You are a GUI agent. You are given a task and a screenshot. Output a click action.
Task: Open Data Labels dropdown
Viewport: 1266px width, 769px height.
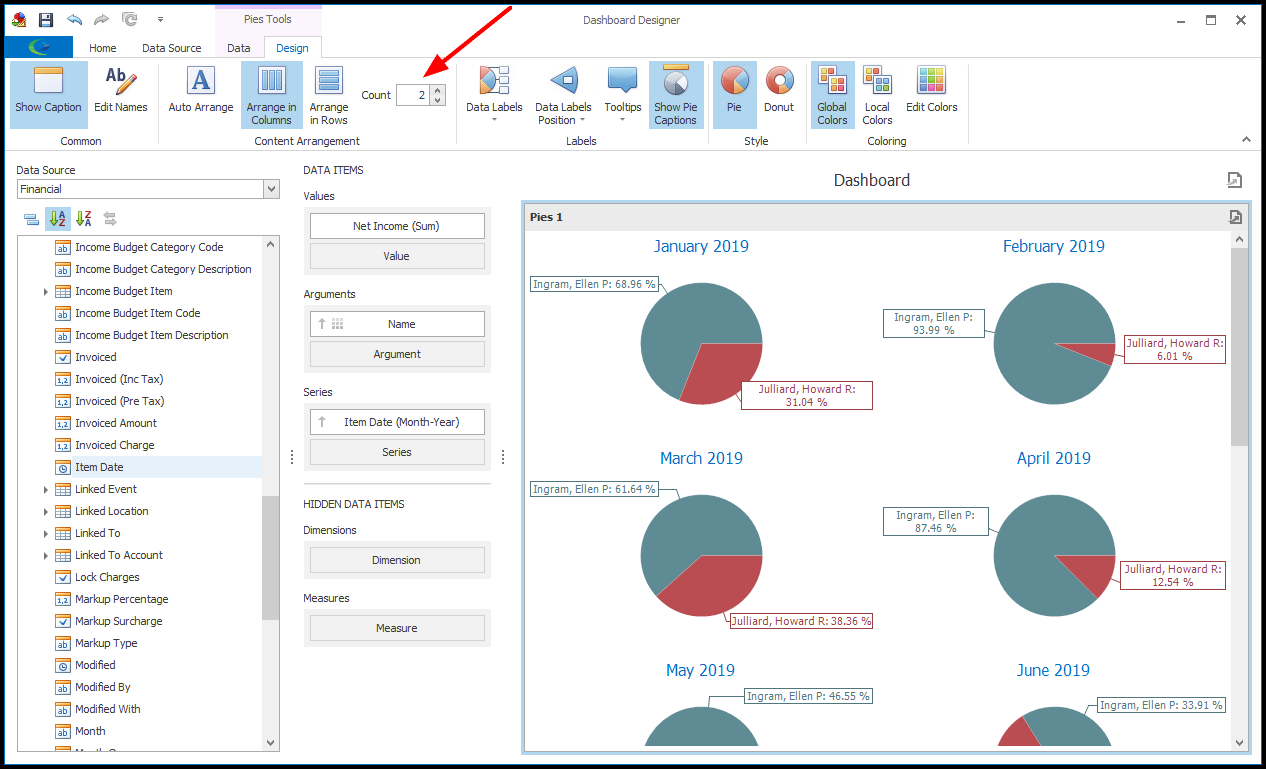(x=494, y=95)
